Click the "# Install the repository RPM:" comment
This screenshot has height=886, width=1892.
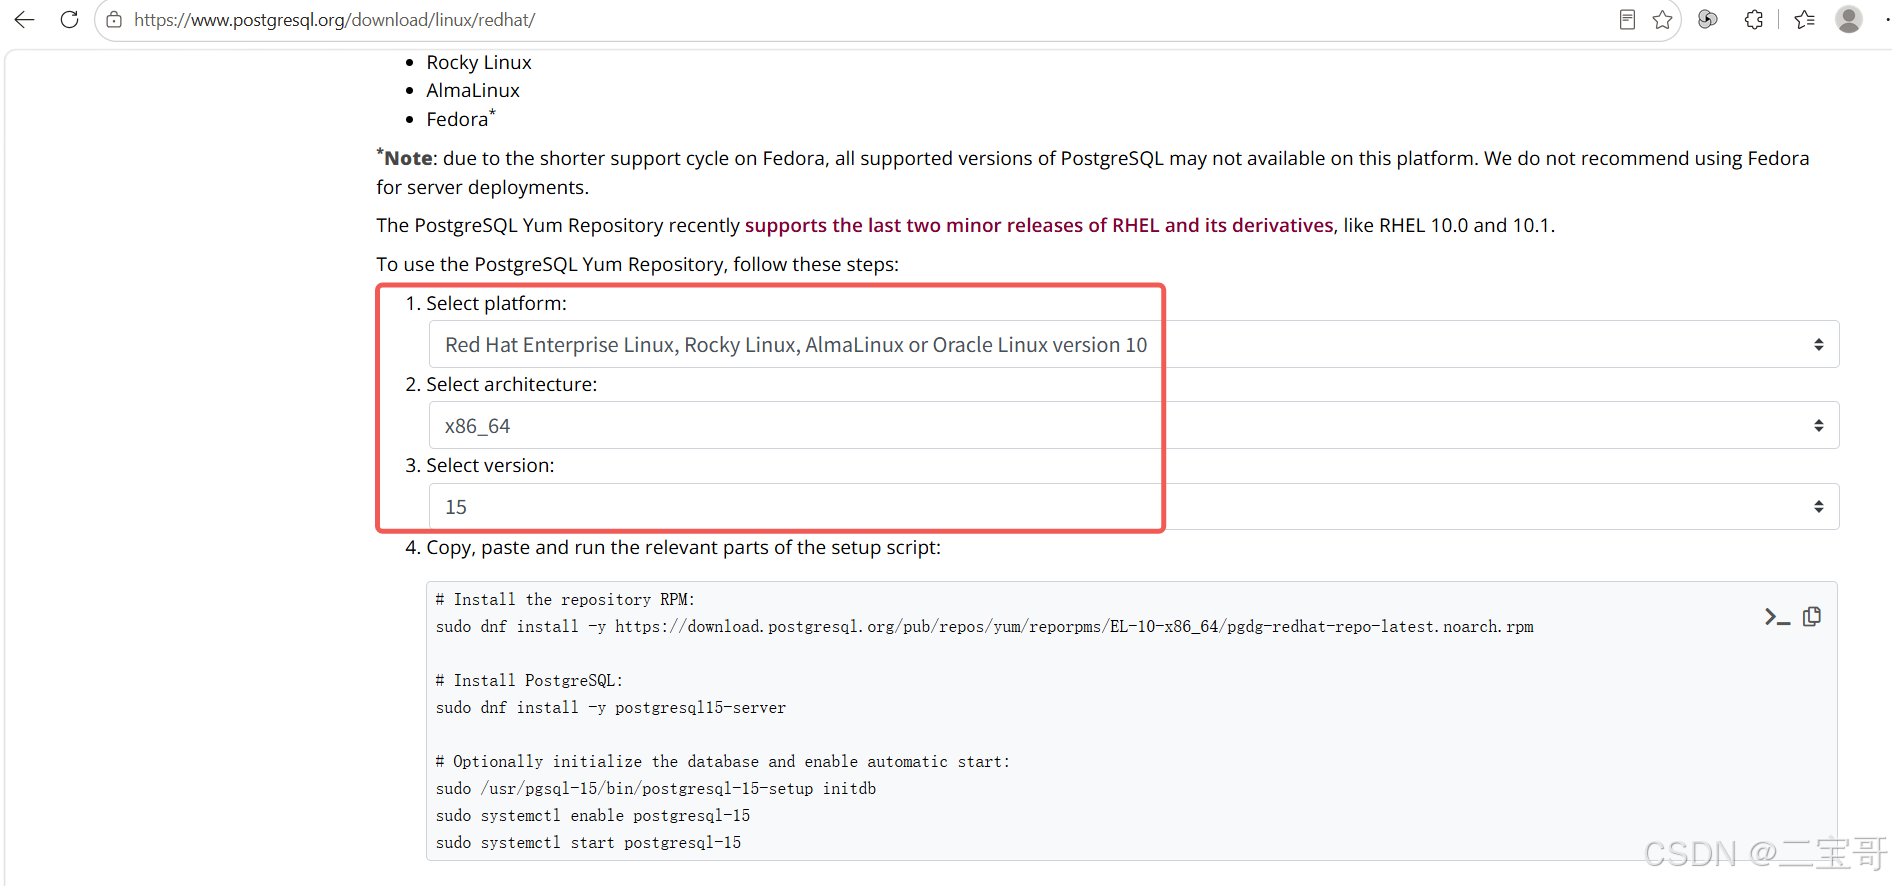[565, 599]
